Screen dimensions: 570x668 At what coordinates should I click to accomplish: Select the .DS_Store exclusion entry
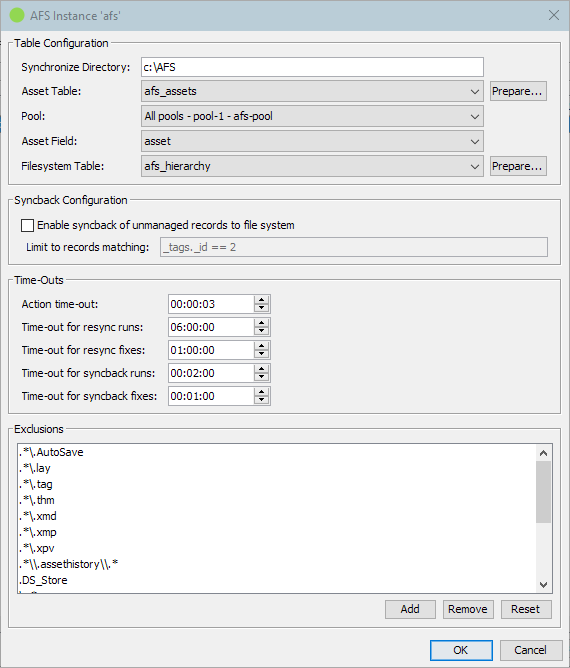click(276, 580)
